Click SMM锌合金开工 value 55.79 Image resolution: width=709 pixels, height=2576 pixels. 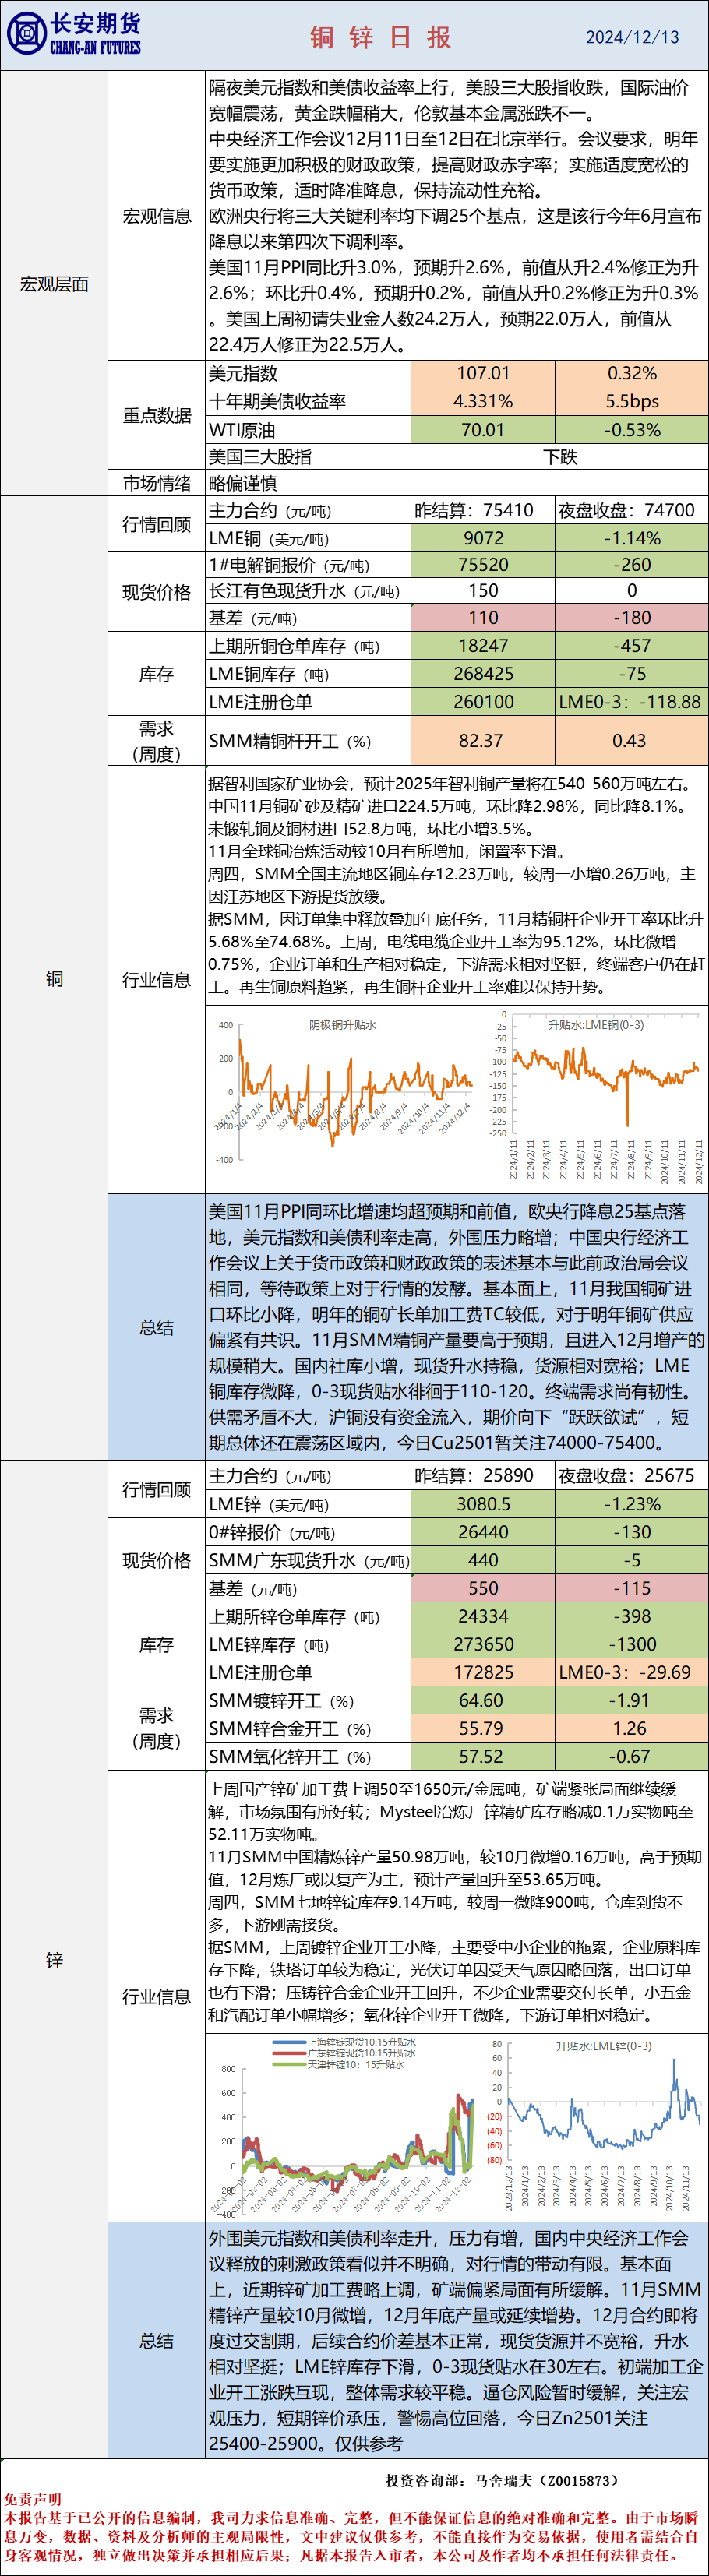click(x=483, y=1728)
